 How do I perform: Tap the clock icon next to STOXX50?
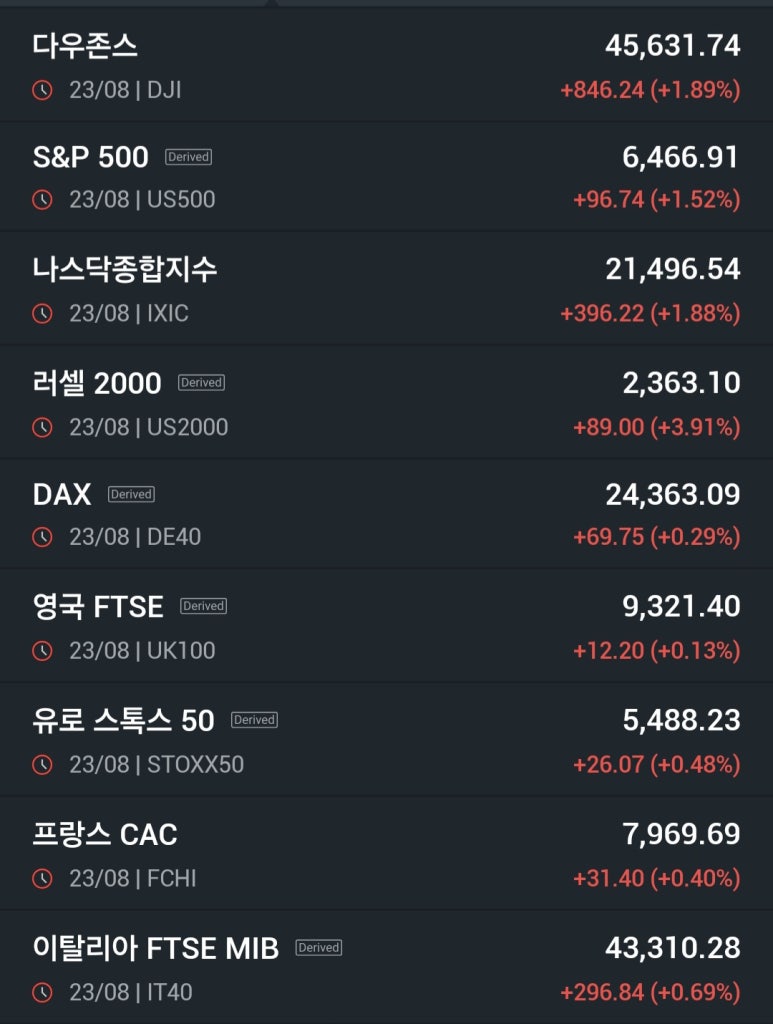pyautogui.click(x=42, y=765)
